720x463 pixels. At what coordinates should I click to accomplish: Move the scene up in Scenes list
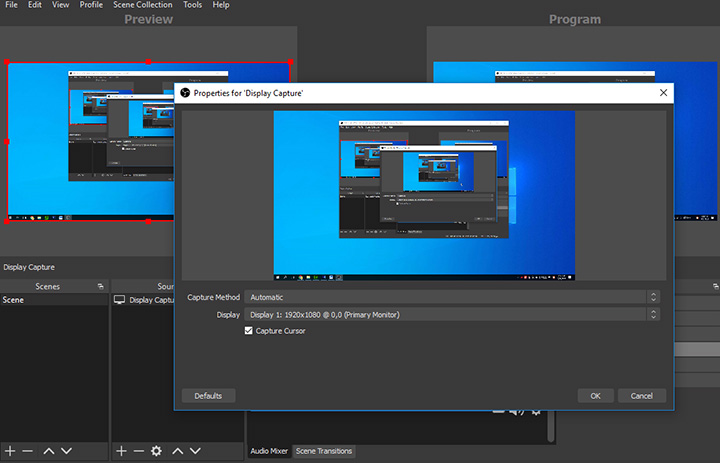pyautogui.click(x=48, y=451)
